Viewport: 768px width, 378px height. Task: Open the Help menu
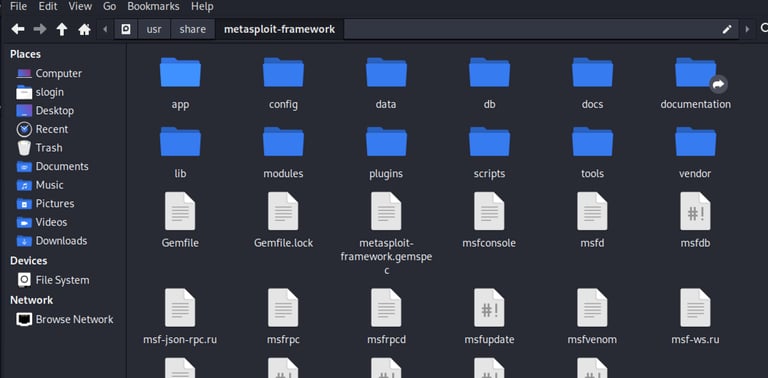pyautogui.click(x=202, y=6)
